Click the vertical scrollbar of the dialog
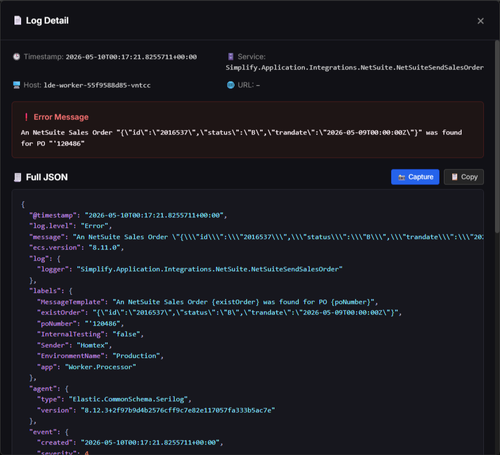 tap(497, 137)
